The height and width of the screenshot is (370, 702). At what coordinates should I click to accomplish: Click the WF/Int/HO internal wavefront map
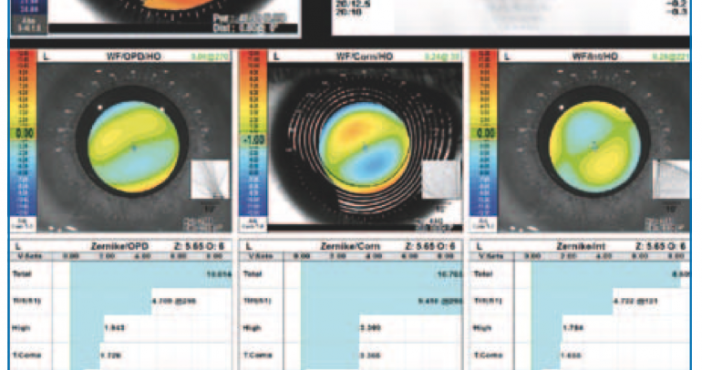(595, 147)
